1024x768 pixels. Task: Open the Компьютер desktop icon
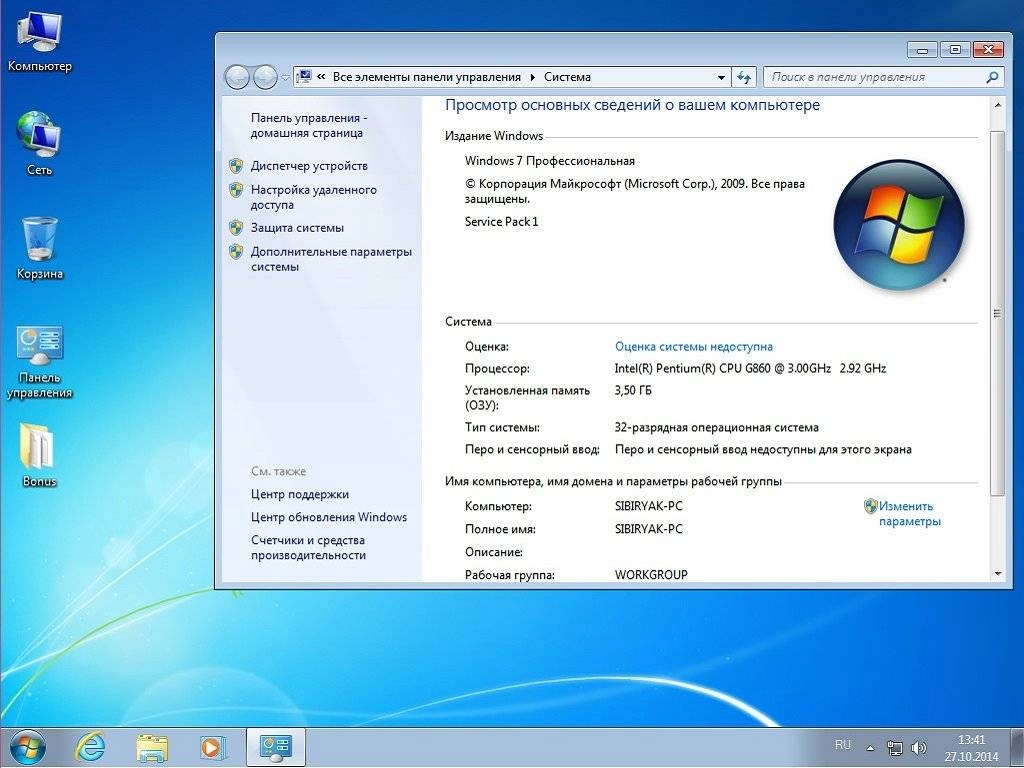tap(39, 42)
